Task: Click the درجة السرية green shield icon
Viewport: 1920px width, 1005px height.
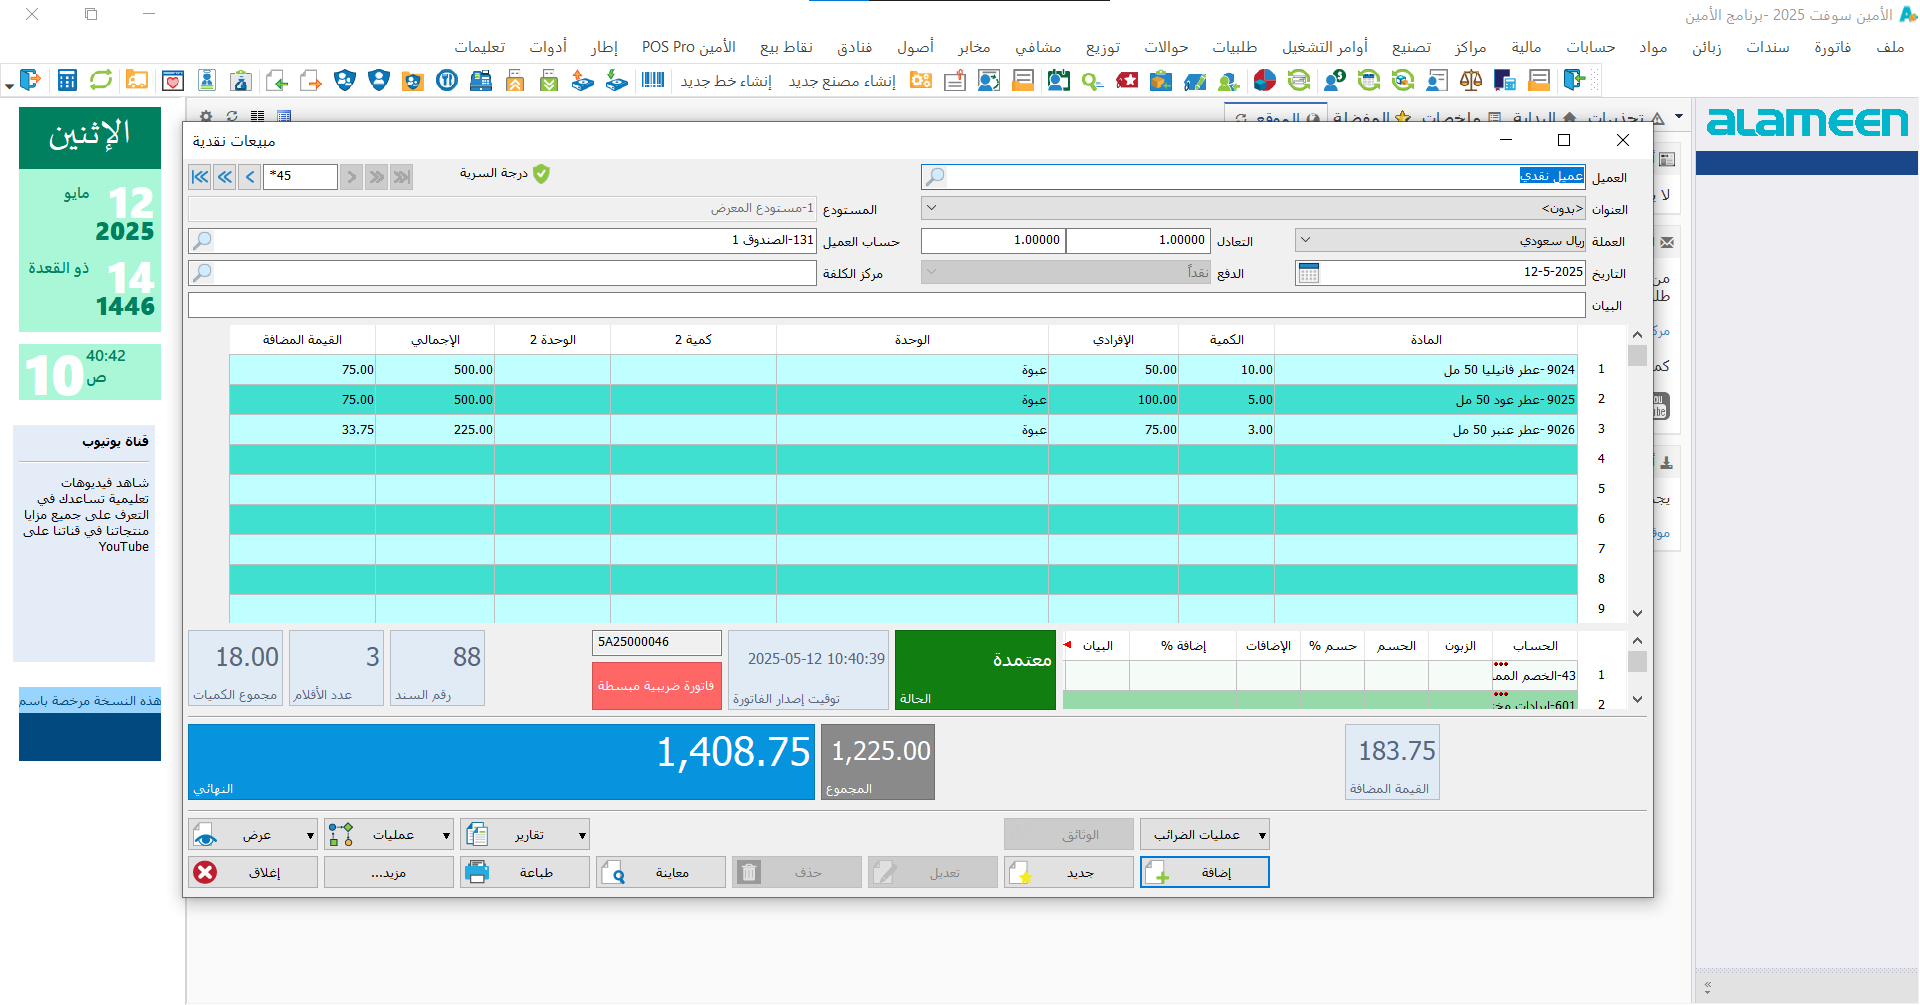Action: tap(541, 174)
